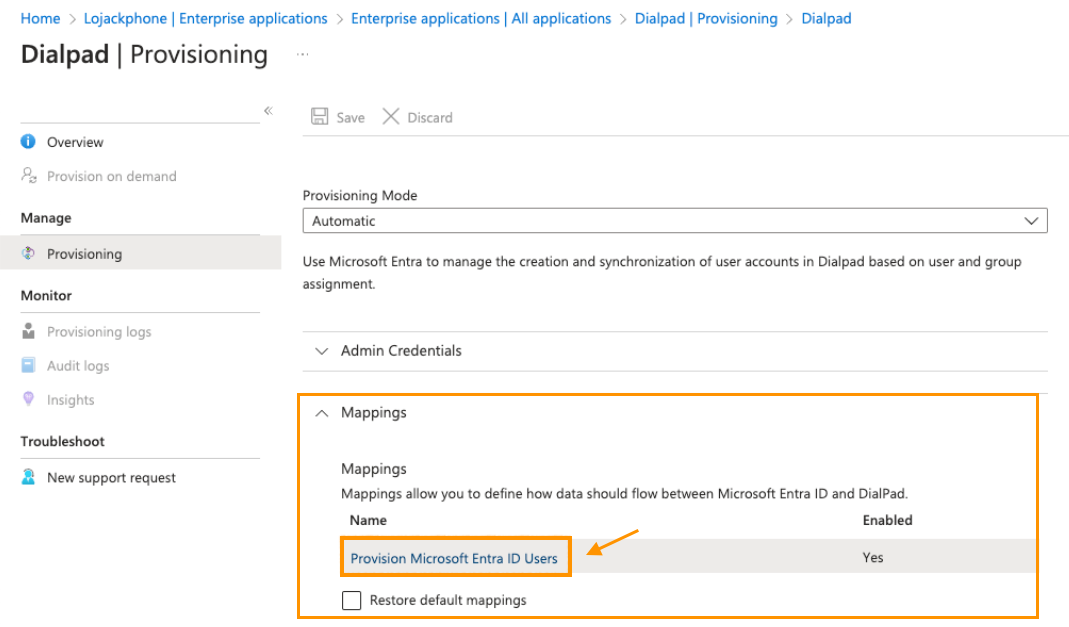Open Insights in sidebar
The height and width of the screenshot is (627, 1069).
click(70, 400)
